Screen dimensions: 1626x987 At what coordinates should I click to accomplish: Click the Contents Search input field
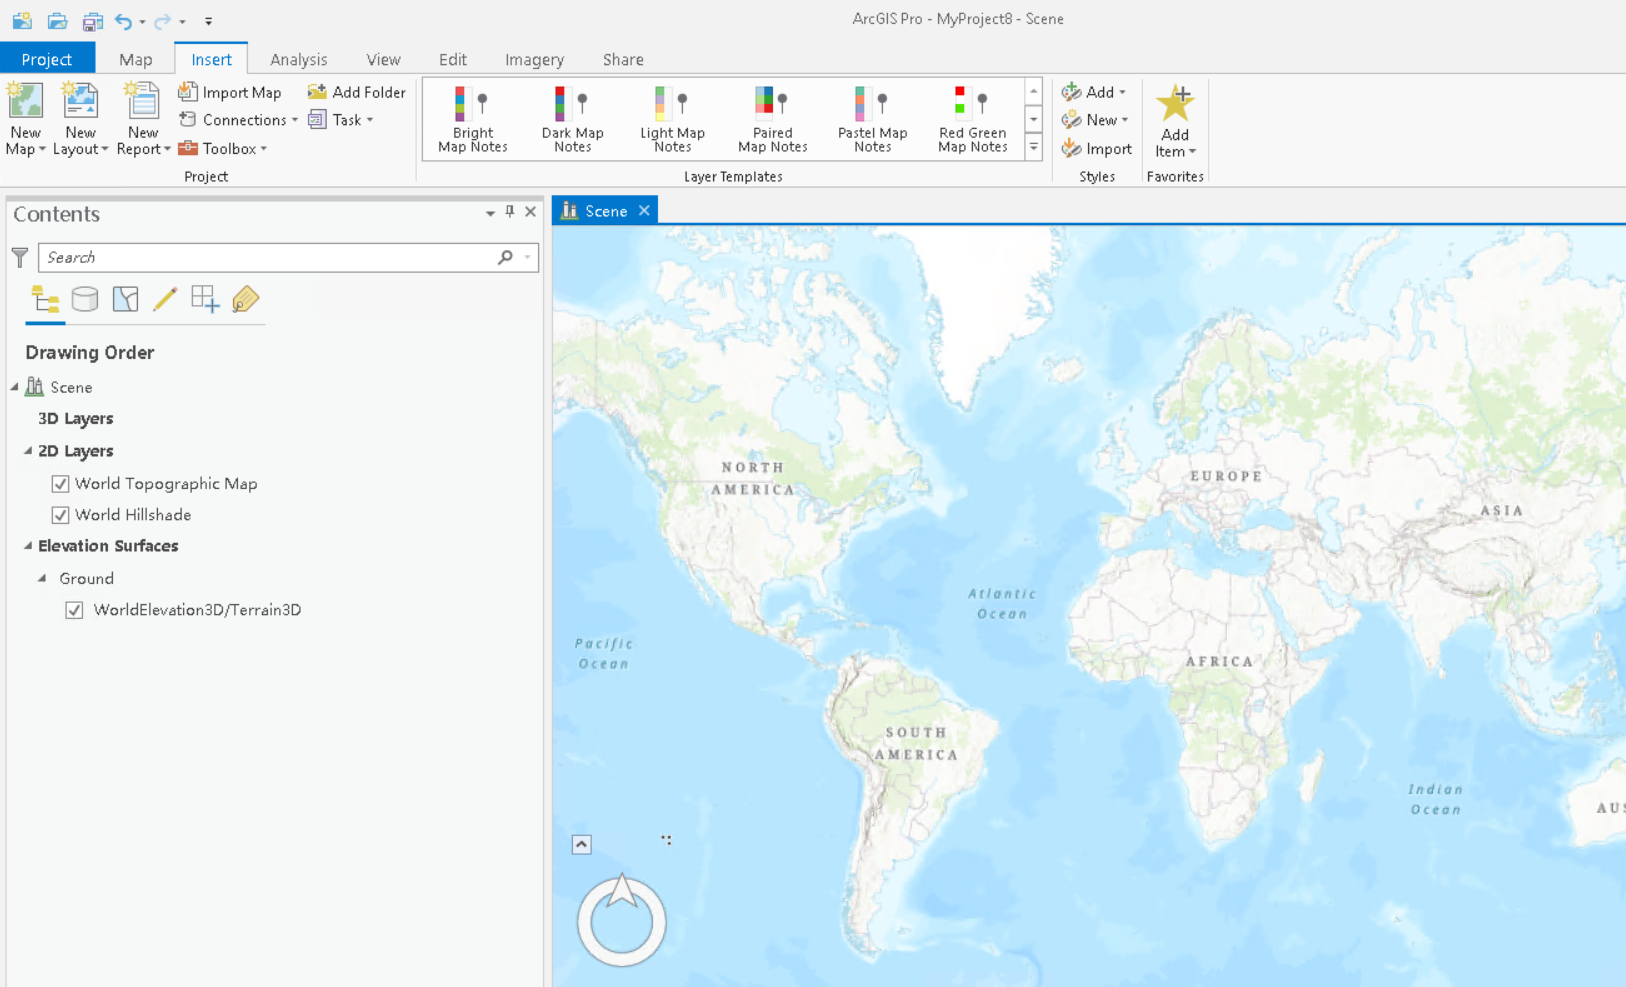pyautogui.click(x=288, y=258)
